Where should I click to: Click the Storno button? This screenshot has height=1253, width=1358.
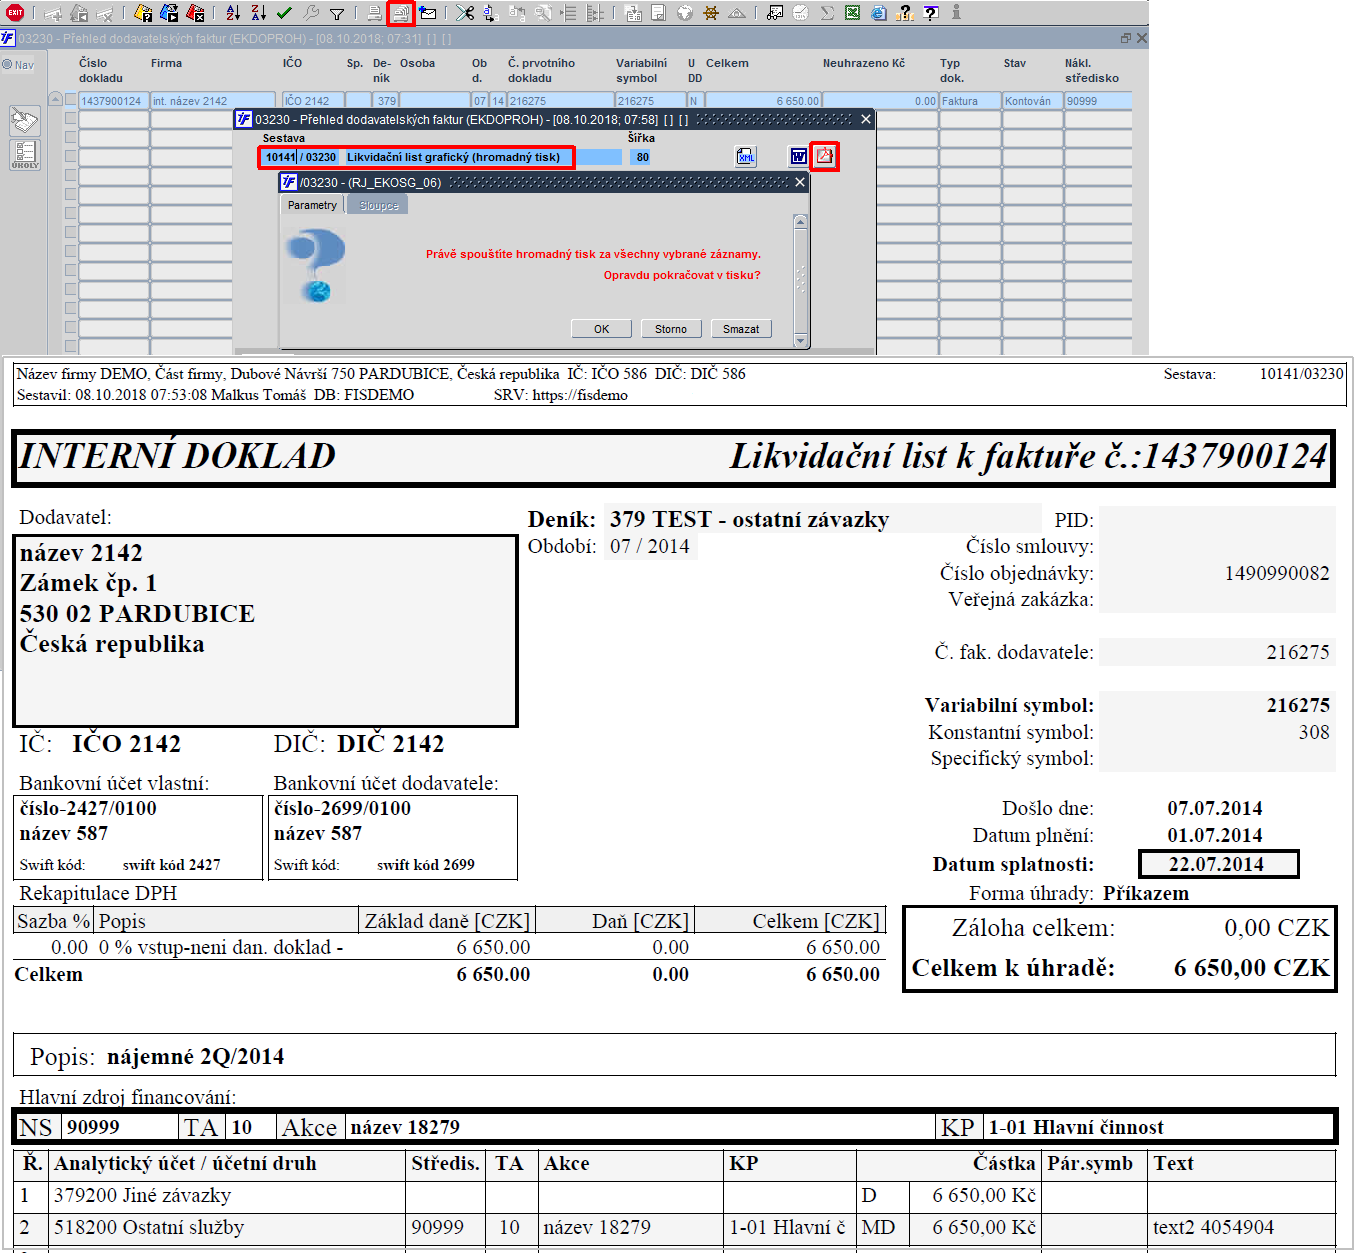pos(671,329)
